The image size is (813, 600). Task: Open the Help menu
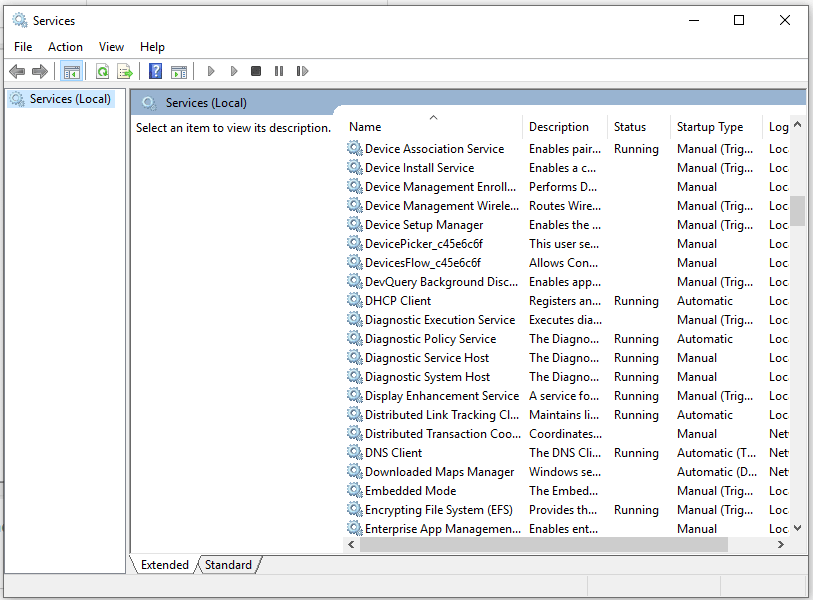[x=152, y=47]
